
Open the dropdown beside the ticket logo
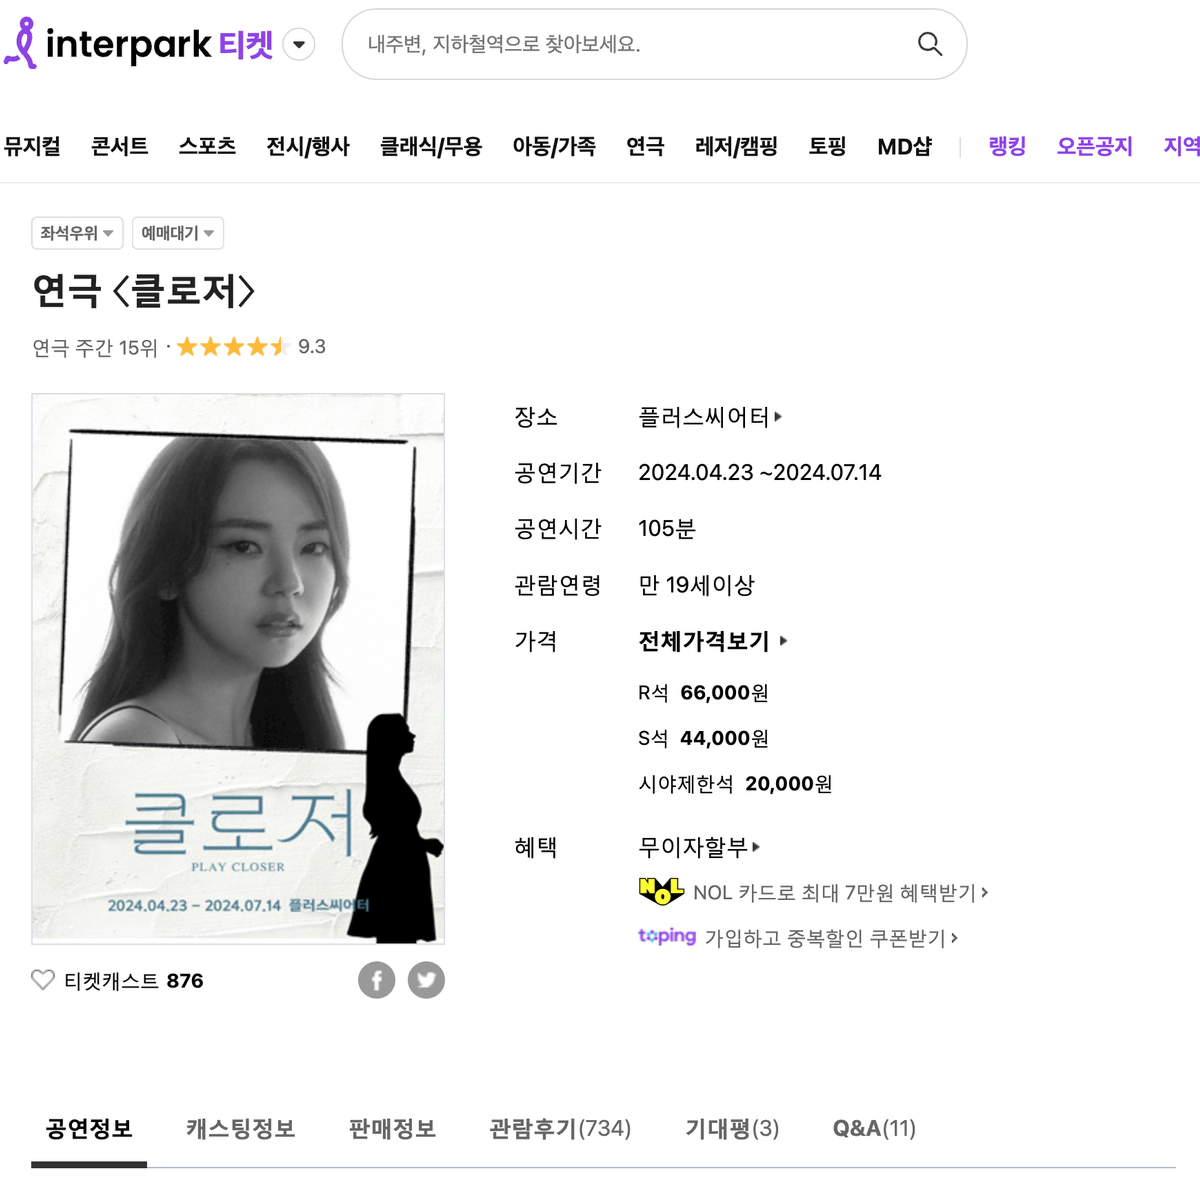pos(299,44)
